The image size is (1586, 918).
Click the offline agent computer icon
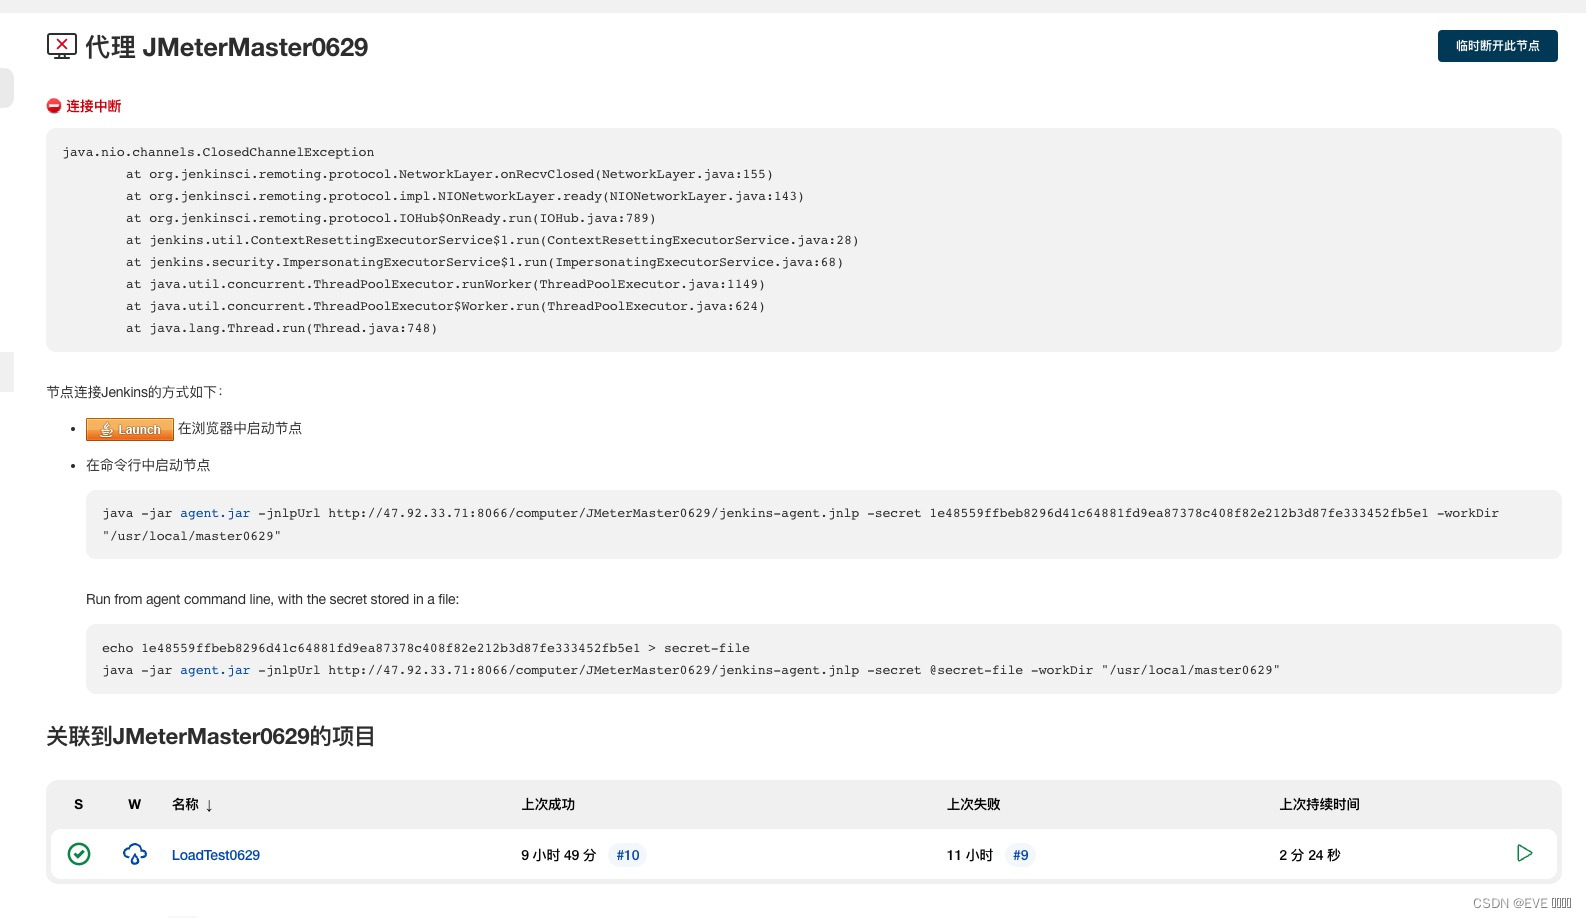[x=62, y=46]
